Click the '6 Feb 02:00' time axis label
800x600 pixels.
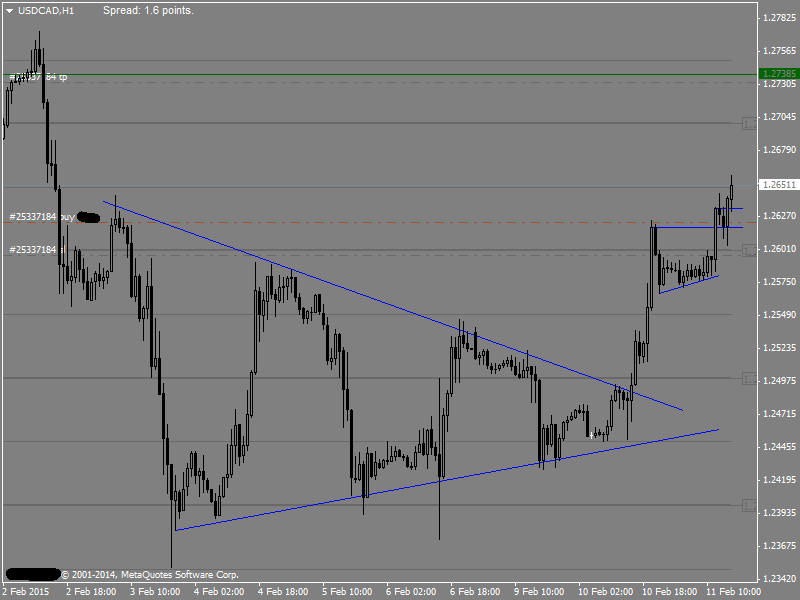pyautogui.click(x=411, y=592)
